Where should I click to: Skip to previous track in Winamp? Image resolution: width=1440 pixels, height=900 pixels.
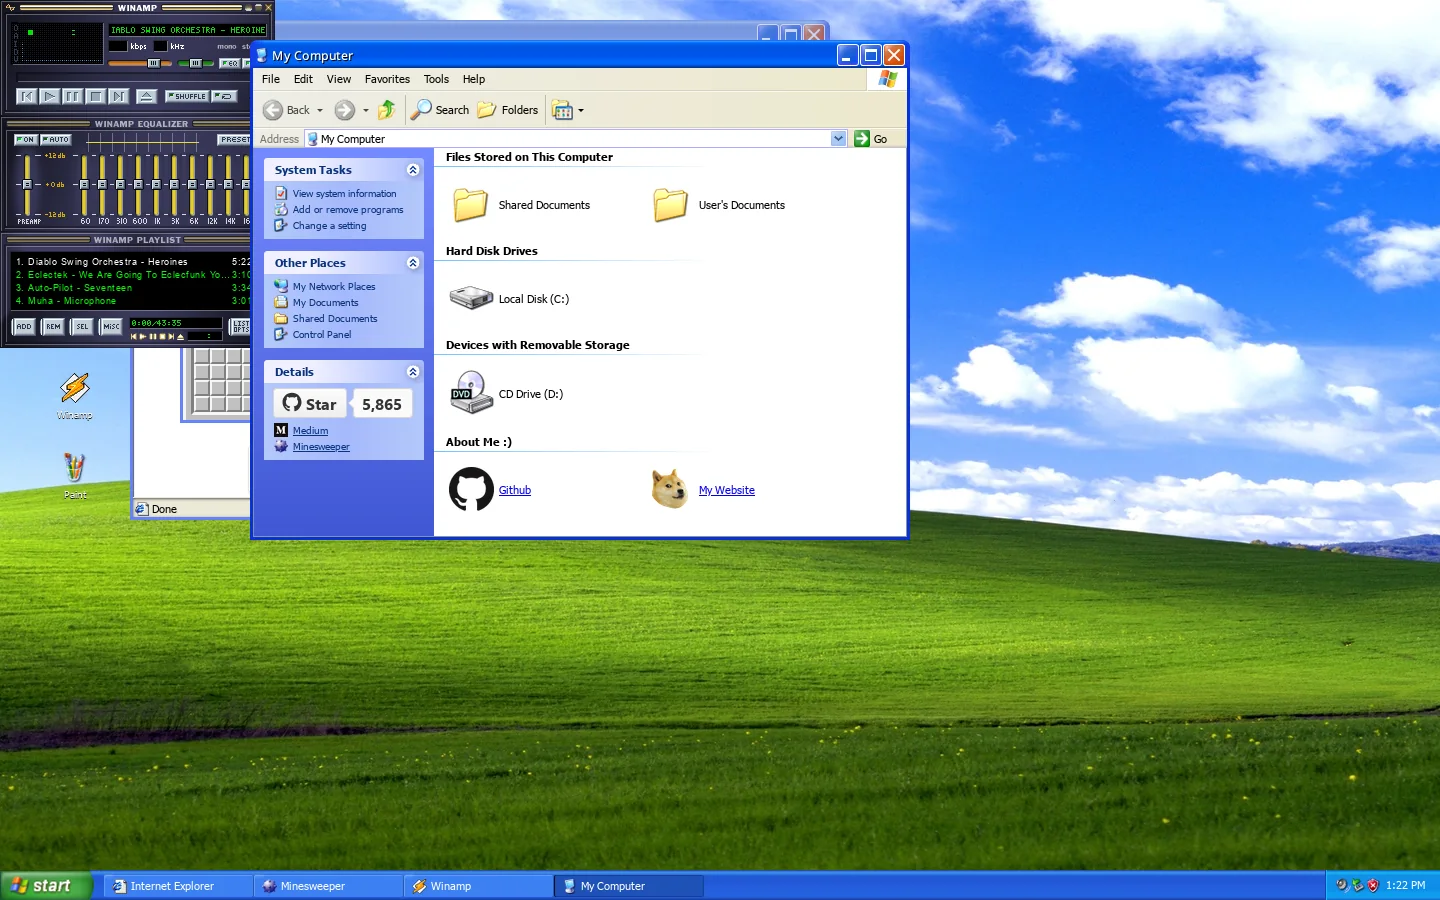pyautogui.click(x=26, y=96)
